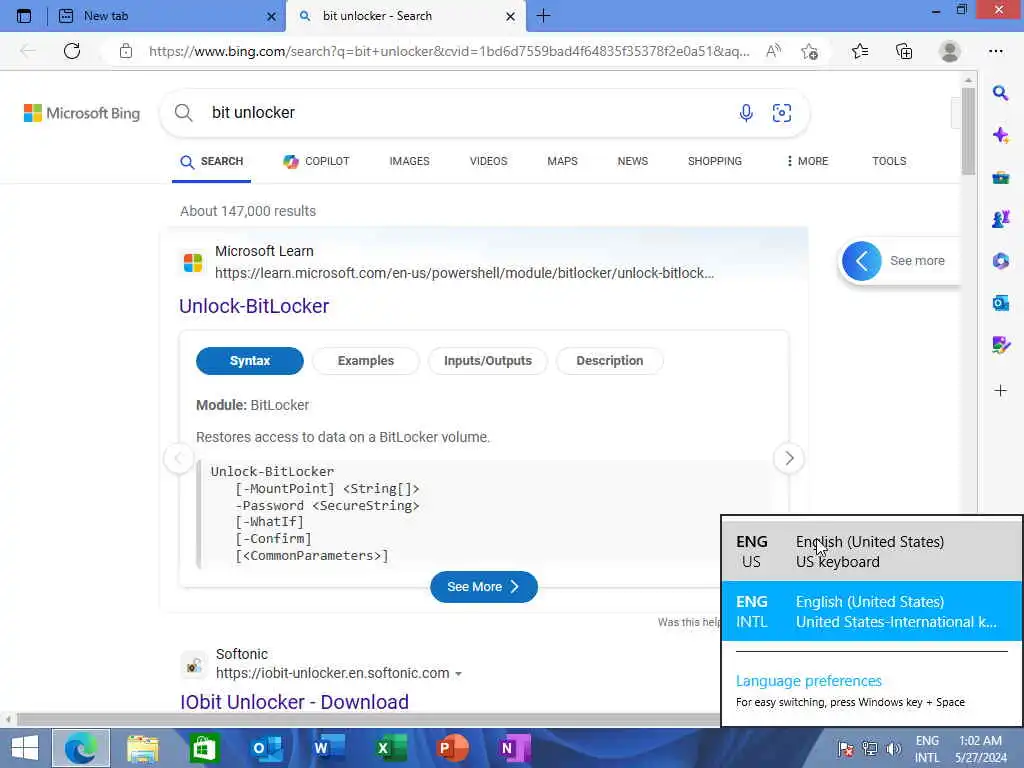Viewport: 1024px width, 768px height.
Task: Open the Favorites list
Action: [860, 51]
